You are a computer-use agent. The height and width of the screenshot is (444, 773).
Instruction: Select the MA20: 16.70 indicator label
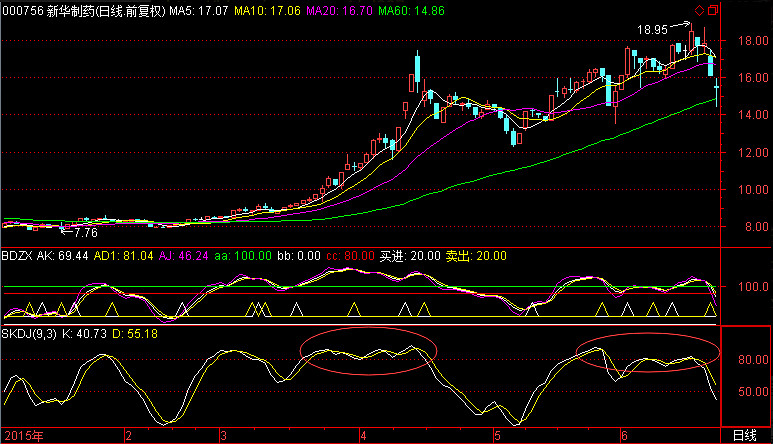339,11
